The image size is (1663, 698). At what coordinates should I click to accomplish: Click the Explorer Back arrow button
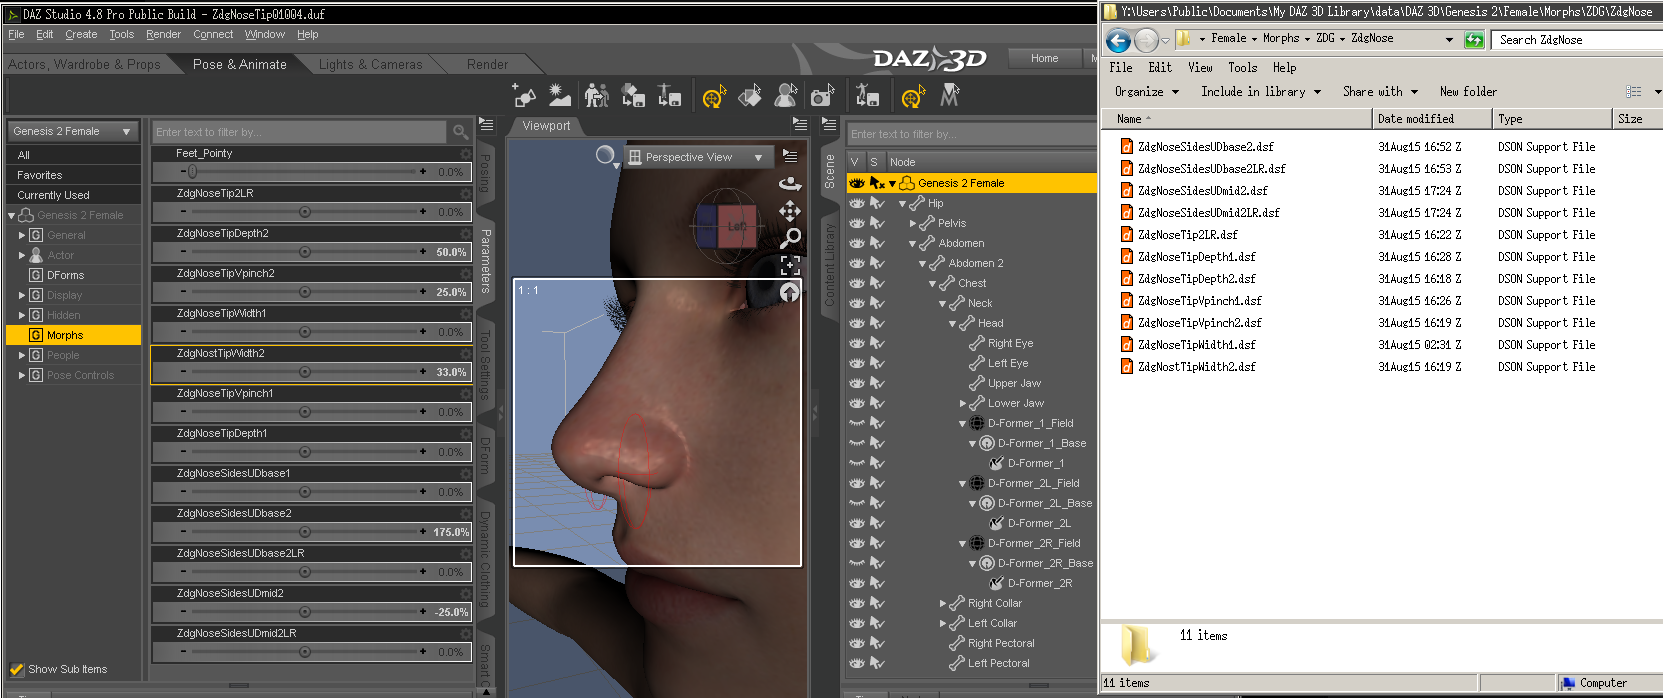1119,40
